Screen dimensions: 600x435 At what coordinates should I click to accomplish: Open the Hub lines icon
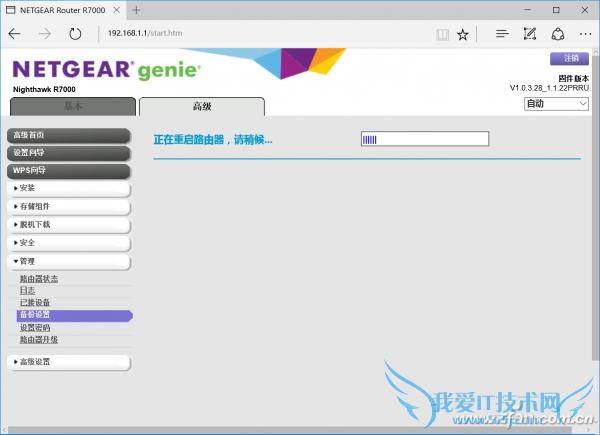(x=502, y=34)
